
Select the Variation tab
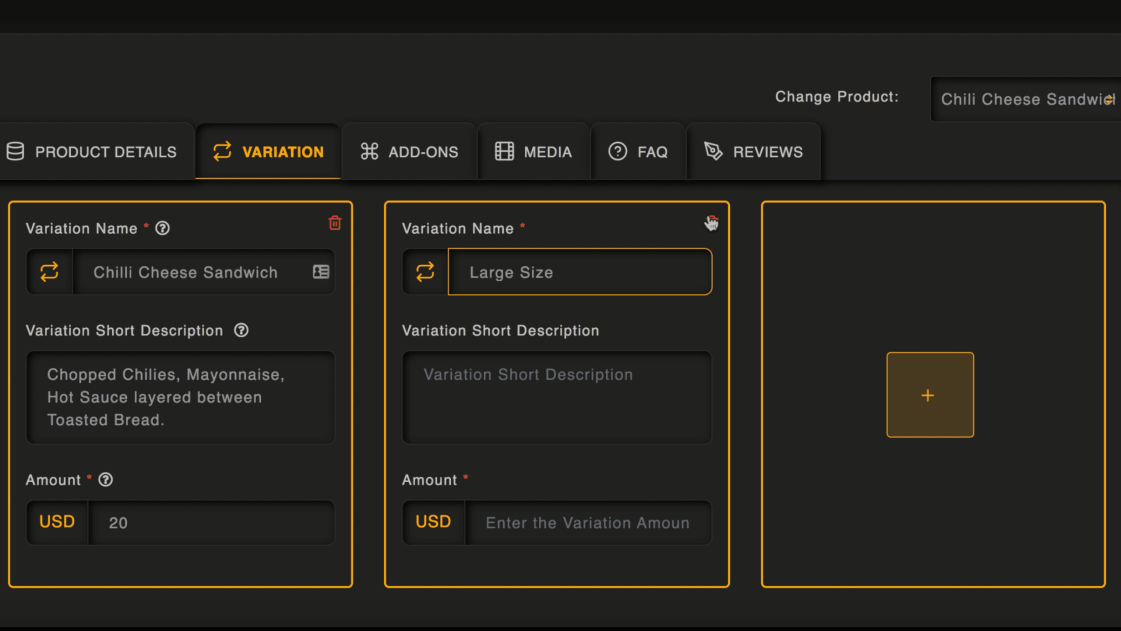(x=268, y=152)
